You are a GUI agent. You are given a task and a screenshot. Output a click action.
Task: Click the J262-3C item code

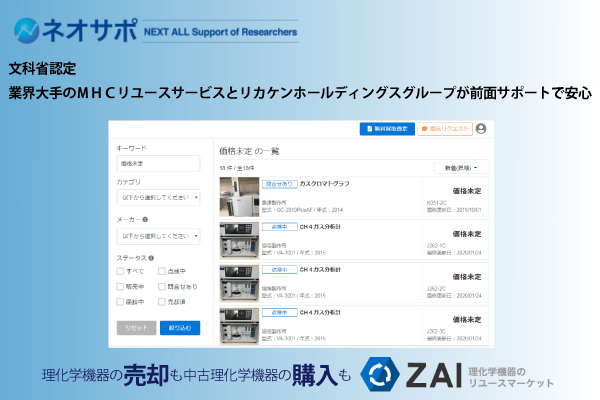pos(436,331)
